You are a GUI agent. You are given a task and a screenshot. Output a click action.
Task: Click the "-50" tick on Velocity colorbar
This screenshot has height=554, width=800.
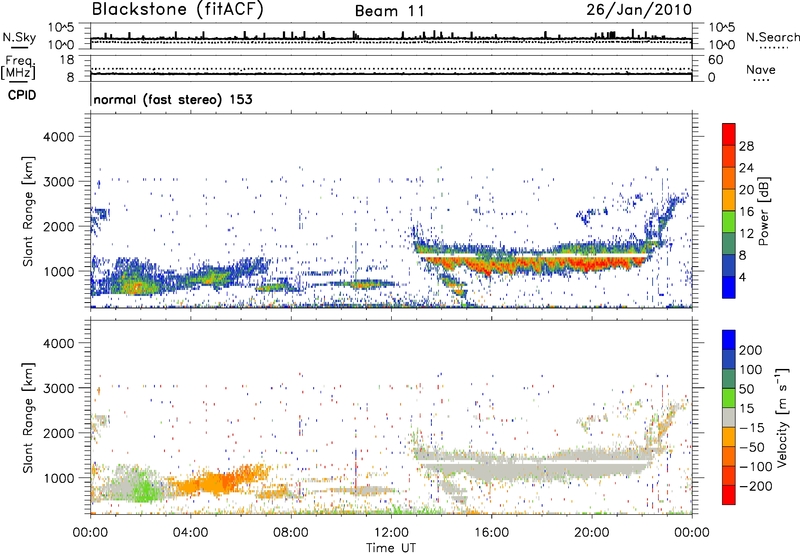coord(752,448)
